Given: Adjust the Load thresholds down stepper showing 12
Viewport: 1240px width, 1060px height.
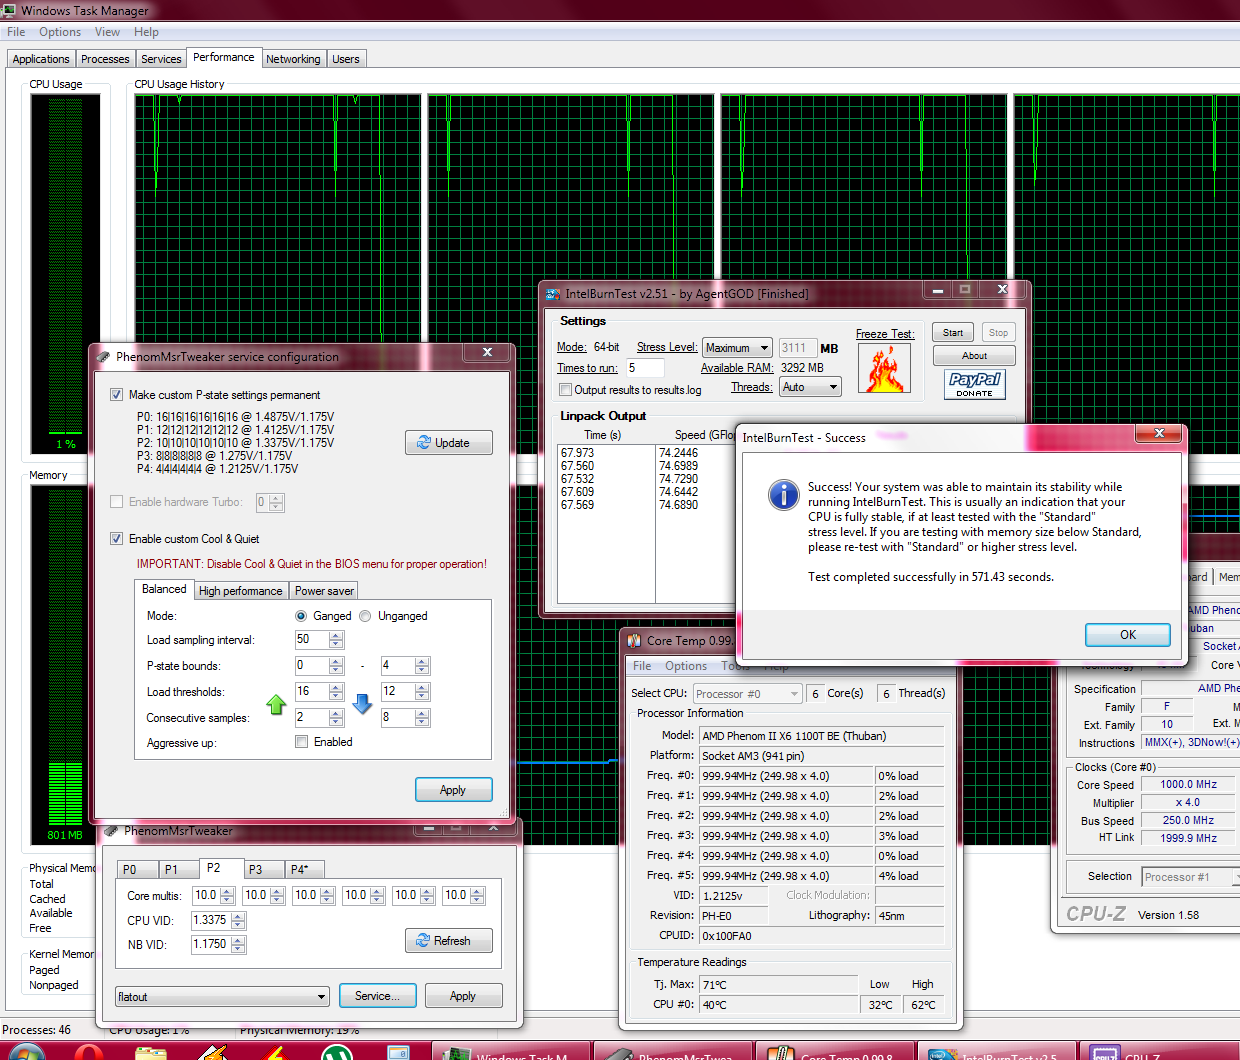Looking at the screenshot, I should 422,692.
